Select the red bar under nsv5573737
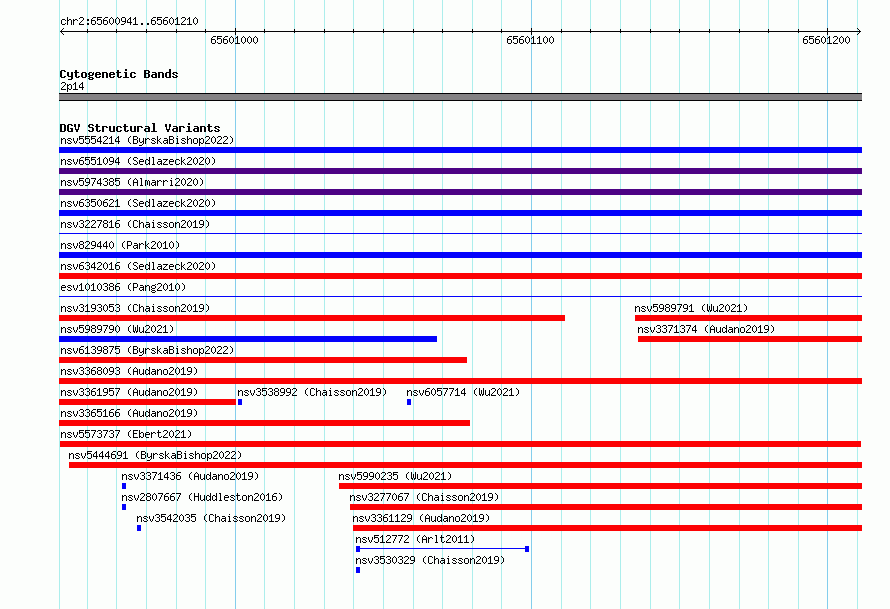This screenshot has width=890, height=609. coord(460,444)
